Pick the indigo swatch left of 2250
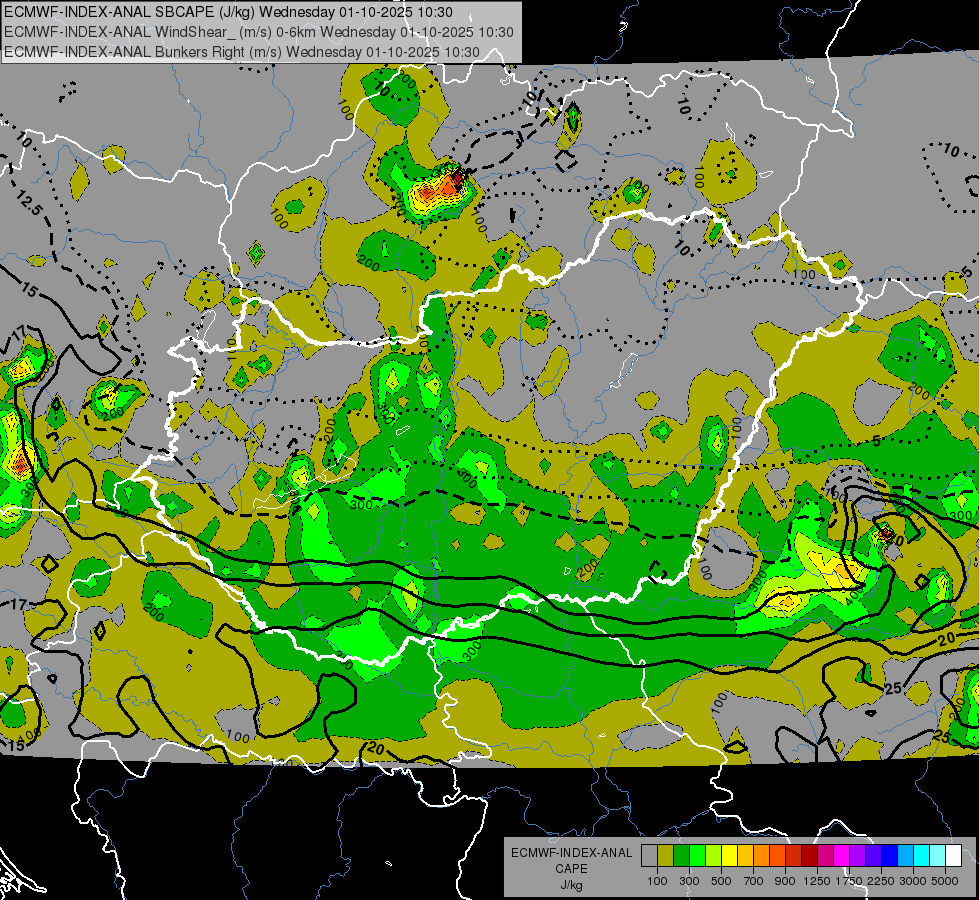979x900 pixels. pos(873,856)
